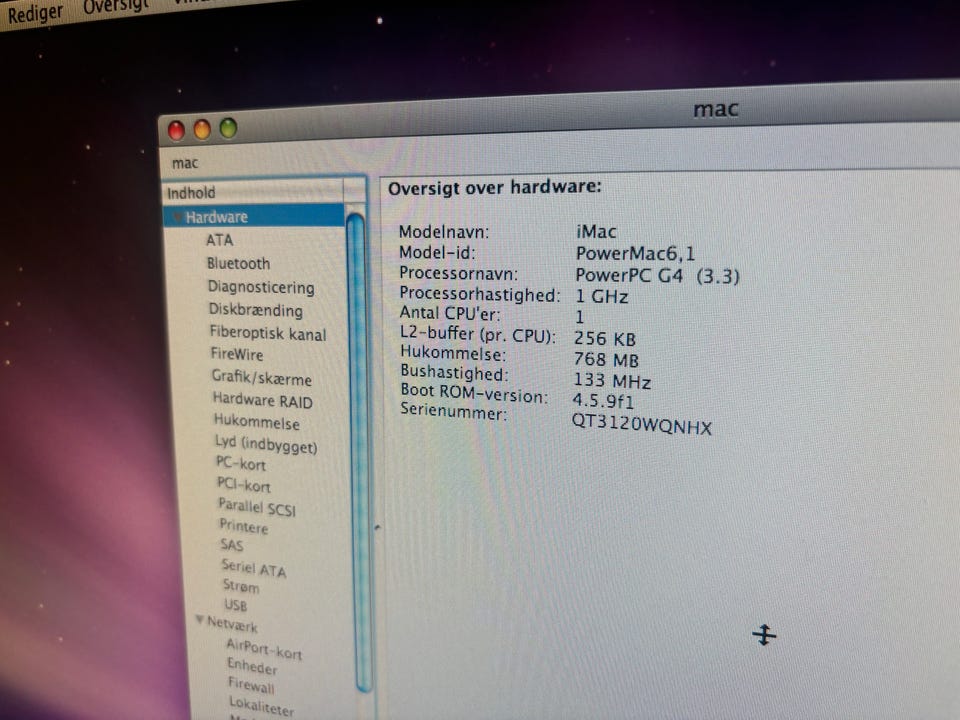
Task: Select Lyd (indbygget) entry
Action: (x=266, y=444)
